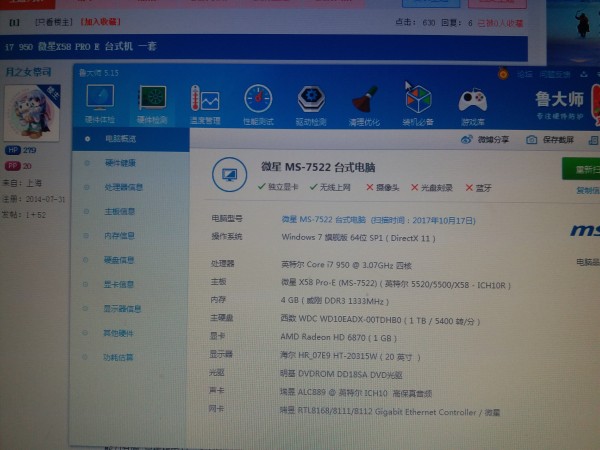Launch 性能测试 performance test gauge icon
Image resolution: width=600 pixels, height=450 pixels.
pyautogui.click(x=258, y=105)
